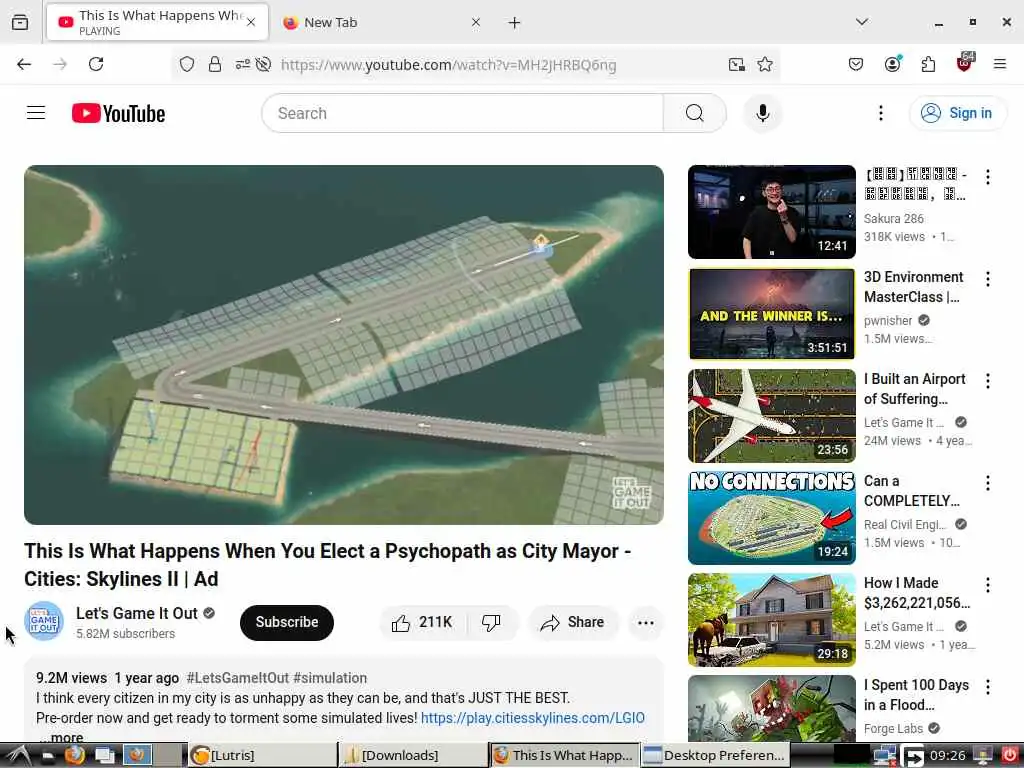
Task: Click the search magnifier button
Action: [x=694, y=113]
